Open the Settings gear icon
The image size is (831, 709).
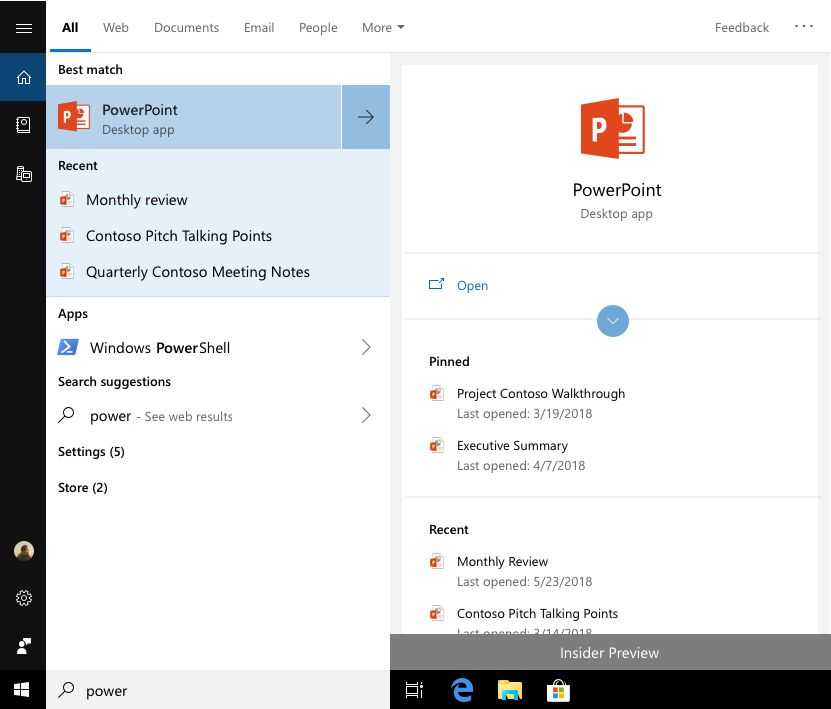coord(23,598)
